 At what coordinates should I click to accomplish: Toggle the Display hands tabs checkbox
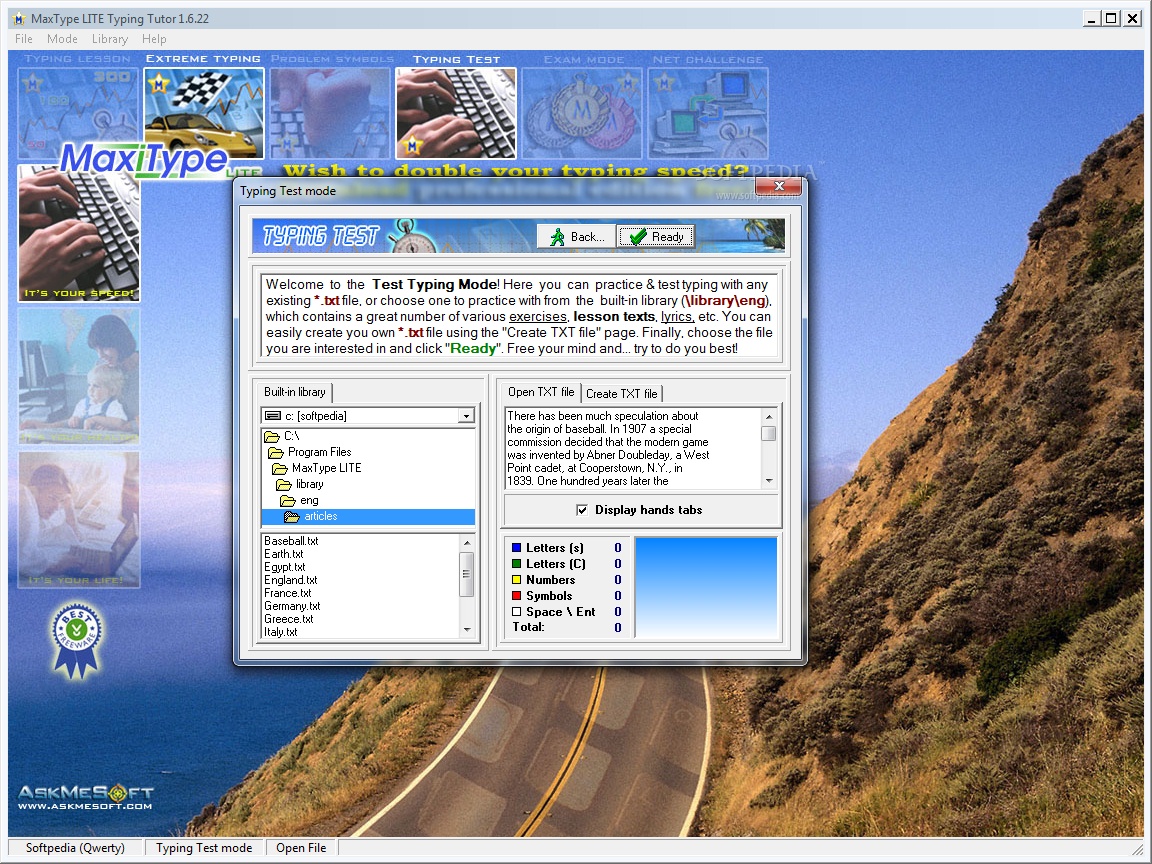(582, 510)
